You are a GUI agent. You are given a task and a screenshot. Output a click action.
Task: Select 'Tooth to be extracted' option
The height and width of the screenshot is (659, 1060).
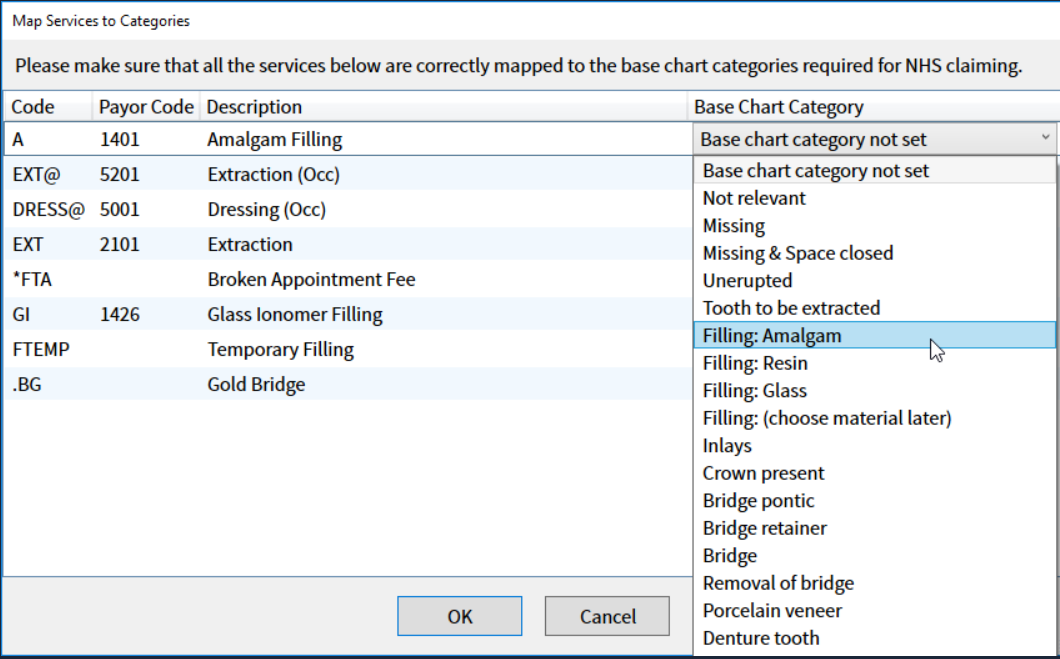pos(790,308)
